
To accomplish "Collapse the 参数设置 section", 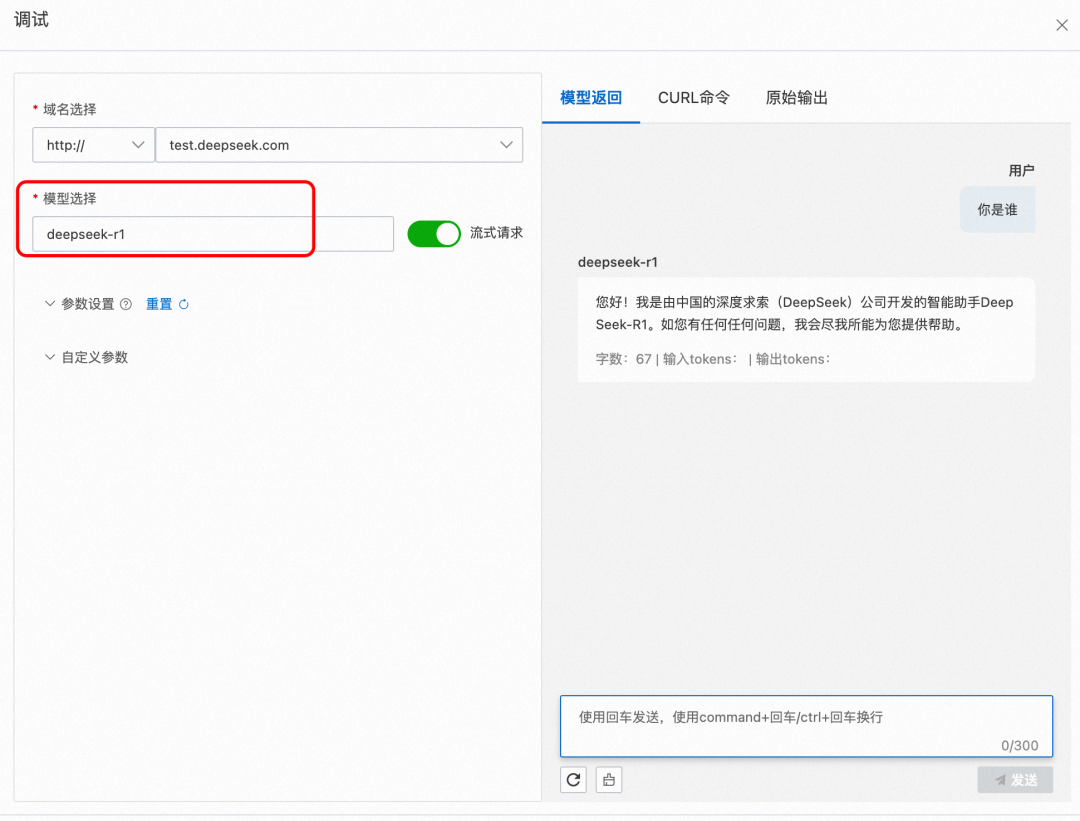I will pyautogui.click(x=50, y=304).
